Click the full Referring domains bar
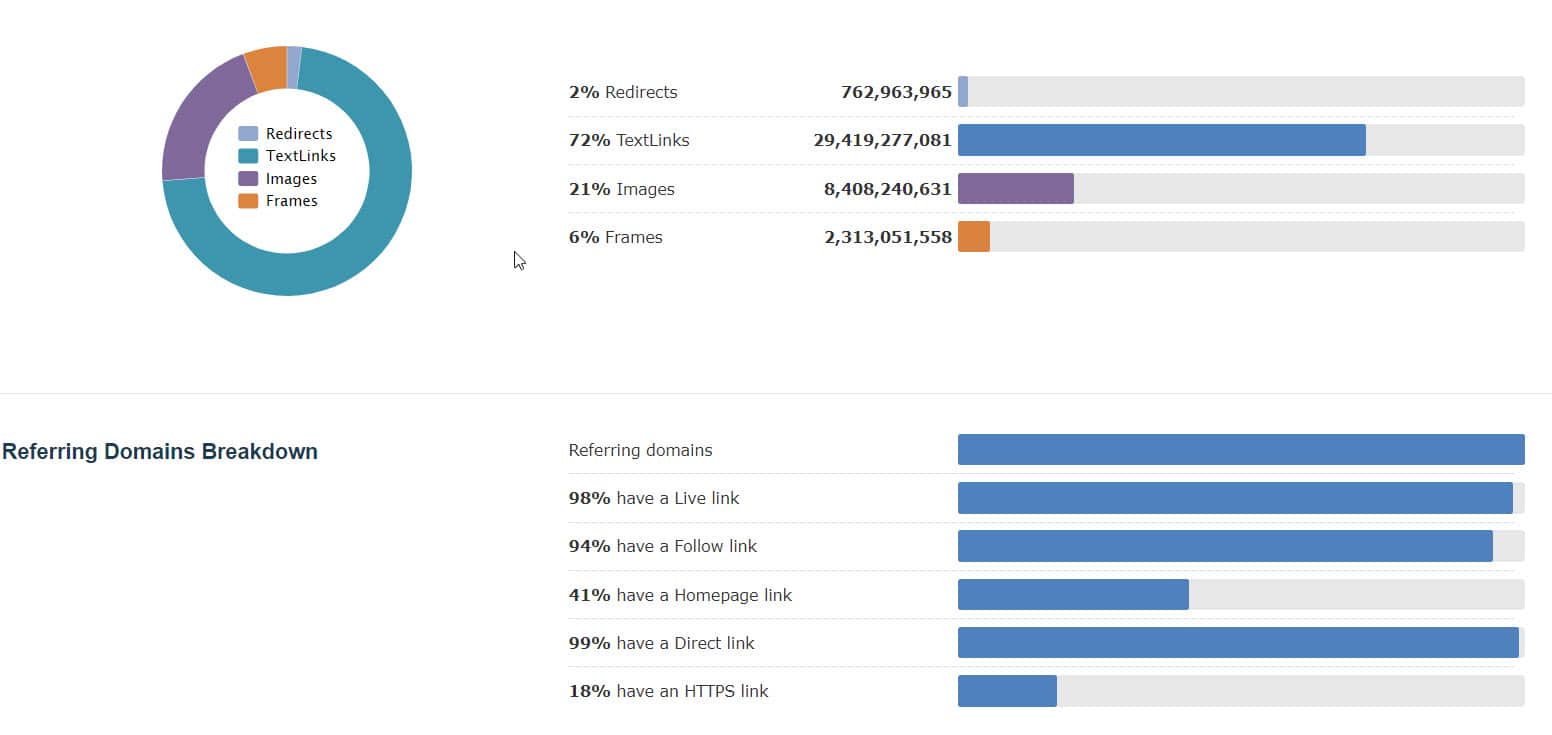 pyautogui.click(x=1240, y=450)
